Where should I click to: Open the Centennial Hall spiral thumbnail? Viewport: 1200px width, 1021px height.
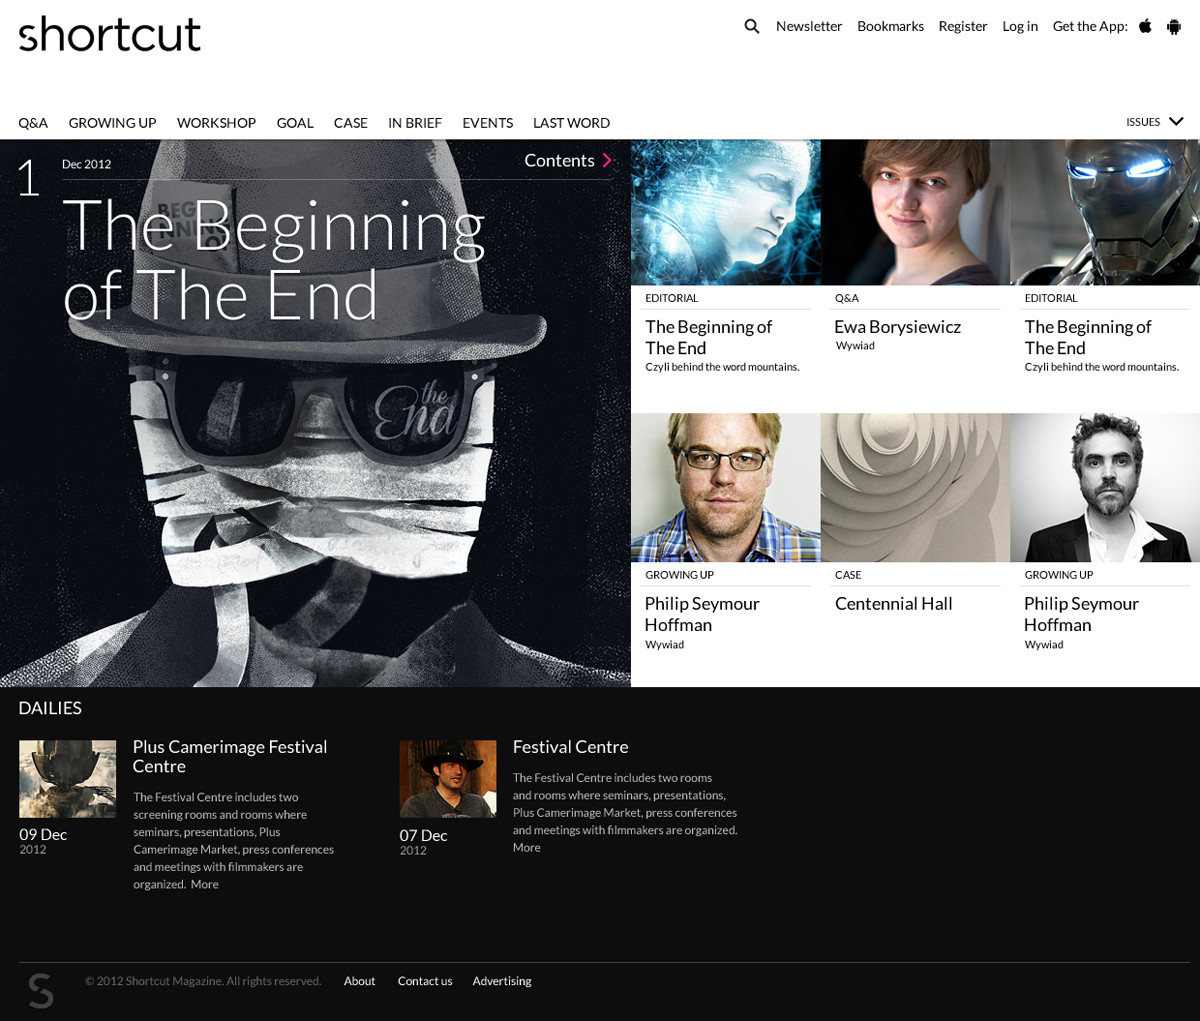point(915,487)
